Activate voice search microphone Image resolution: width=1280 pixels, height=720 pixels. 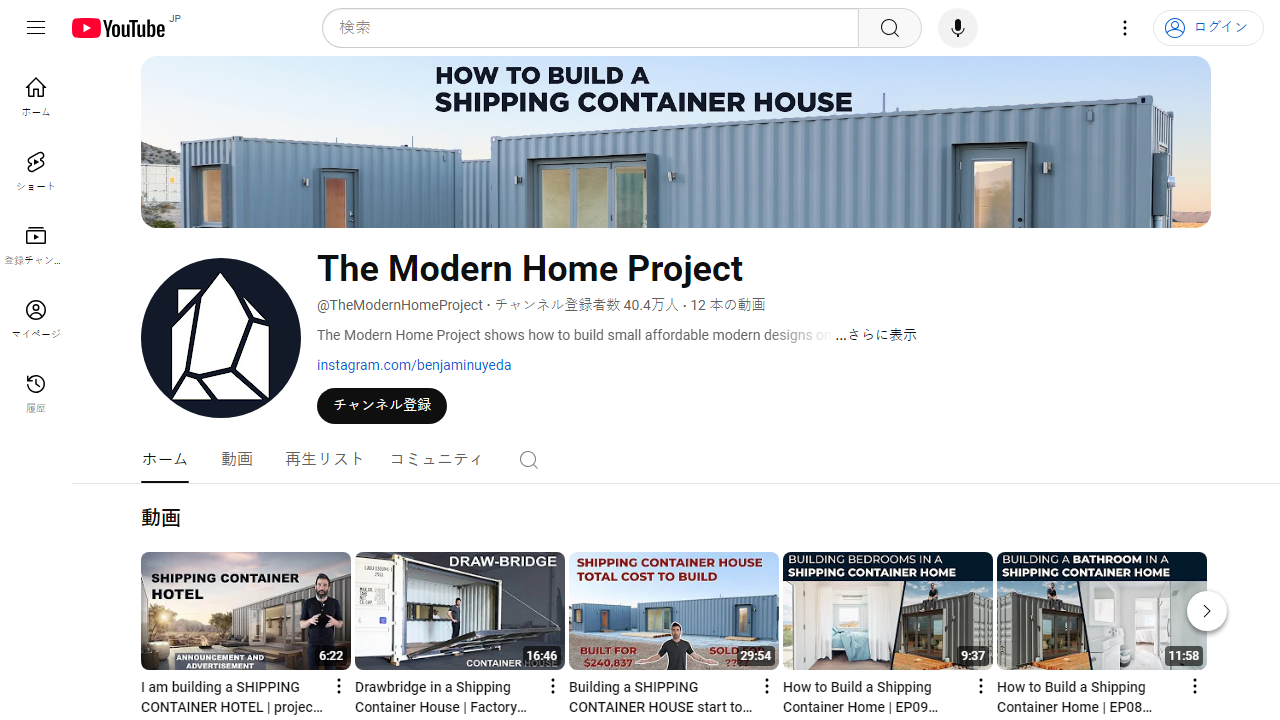(958, 28)
